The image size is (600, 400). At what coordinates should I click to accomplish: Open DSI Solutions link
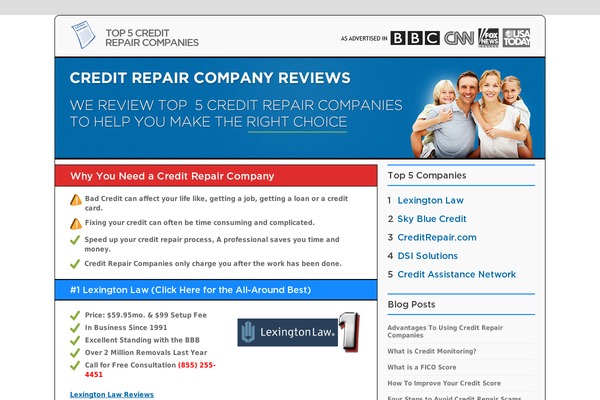[x=427, y=256]
